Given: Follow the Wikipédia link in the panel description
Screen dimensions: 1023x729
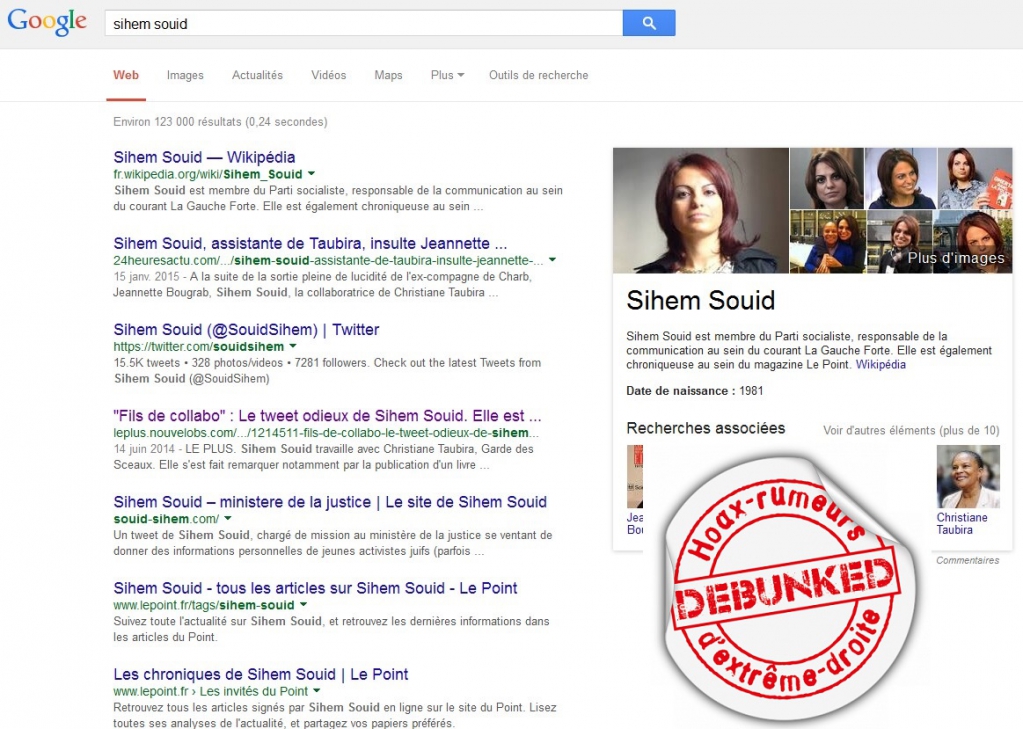Looking at the screenshot, I should click(x=881, y=365).
